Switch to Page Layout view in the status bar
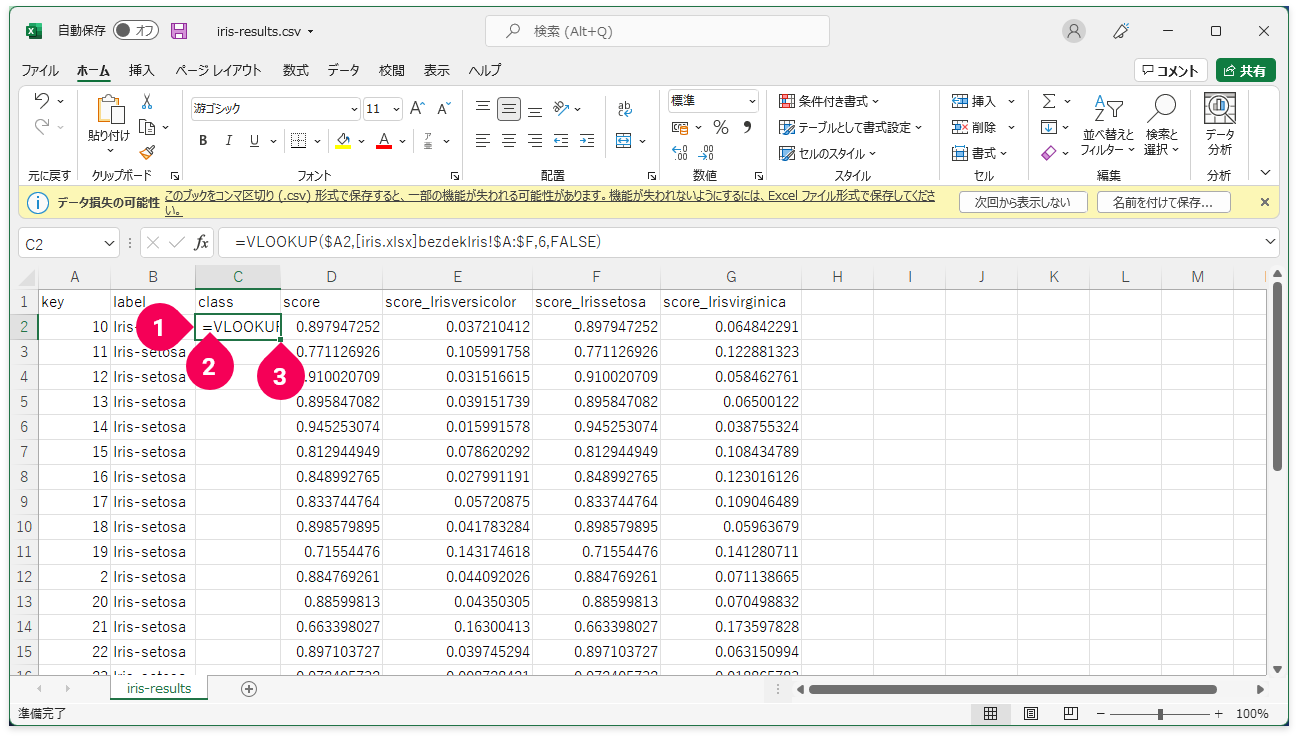The width and height of the screenshot is (1298, 738). pos(1030,714)
